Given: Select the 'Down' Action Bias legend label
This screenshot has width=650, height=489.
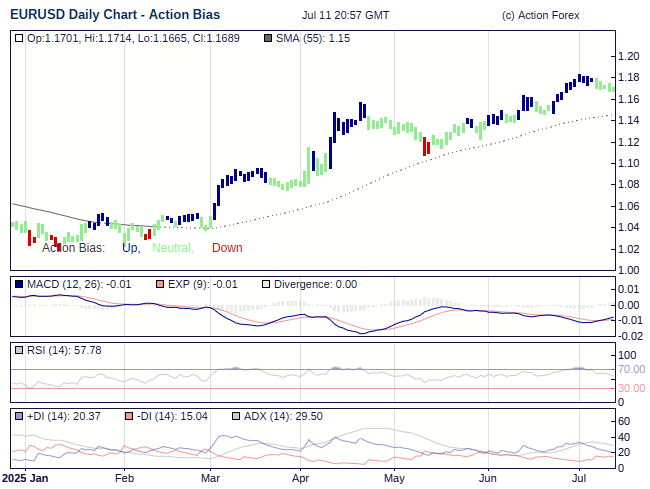Looking at the screenshot, I should [x=227, y=248].
